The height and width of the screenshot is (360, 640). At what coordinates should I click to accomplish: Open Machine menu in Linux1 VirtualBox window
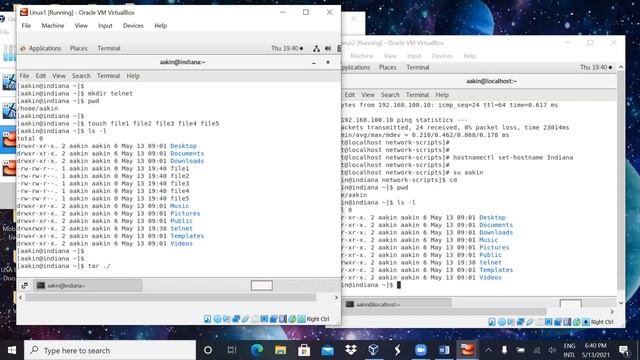click(53, 25)
